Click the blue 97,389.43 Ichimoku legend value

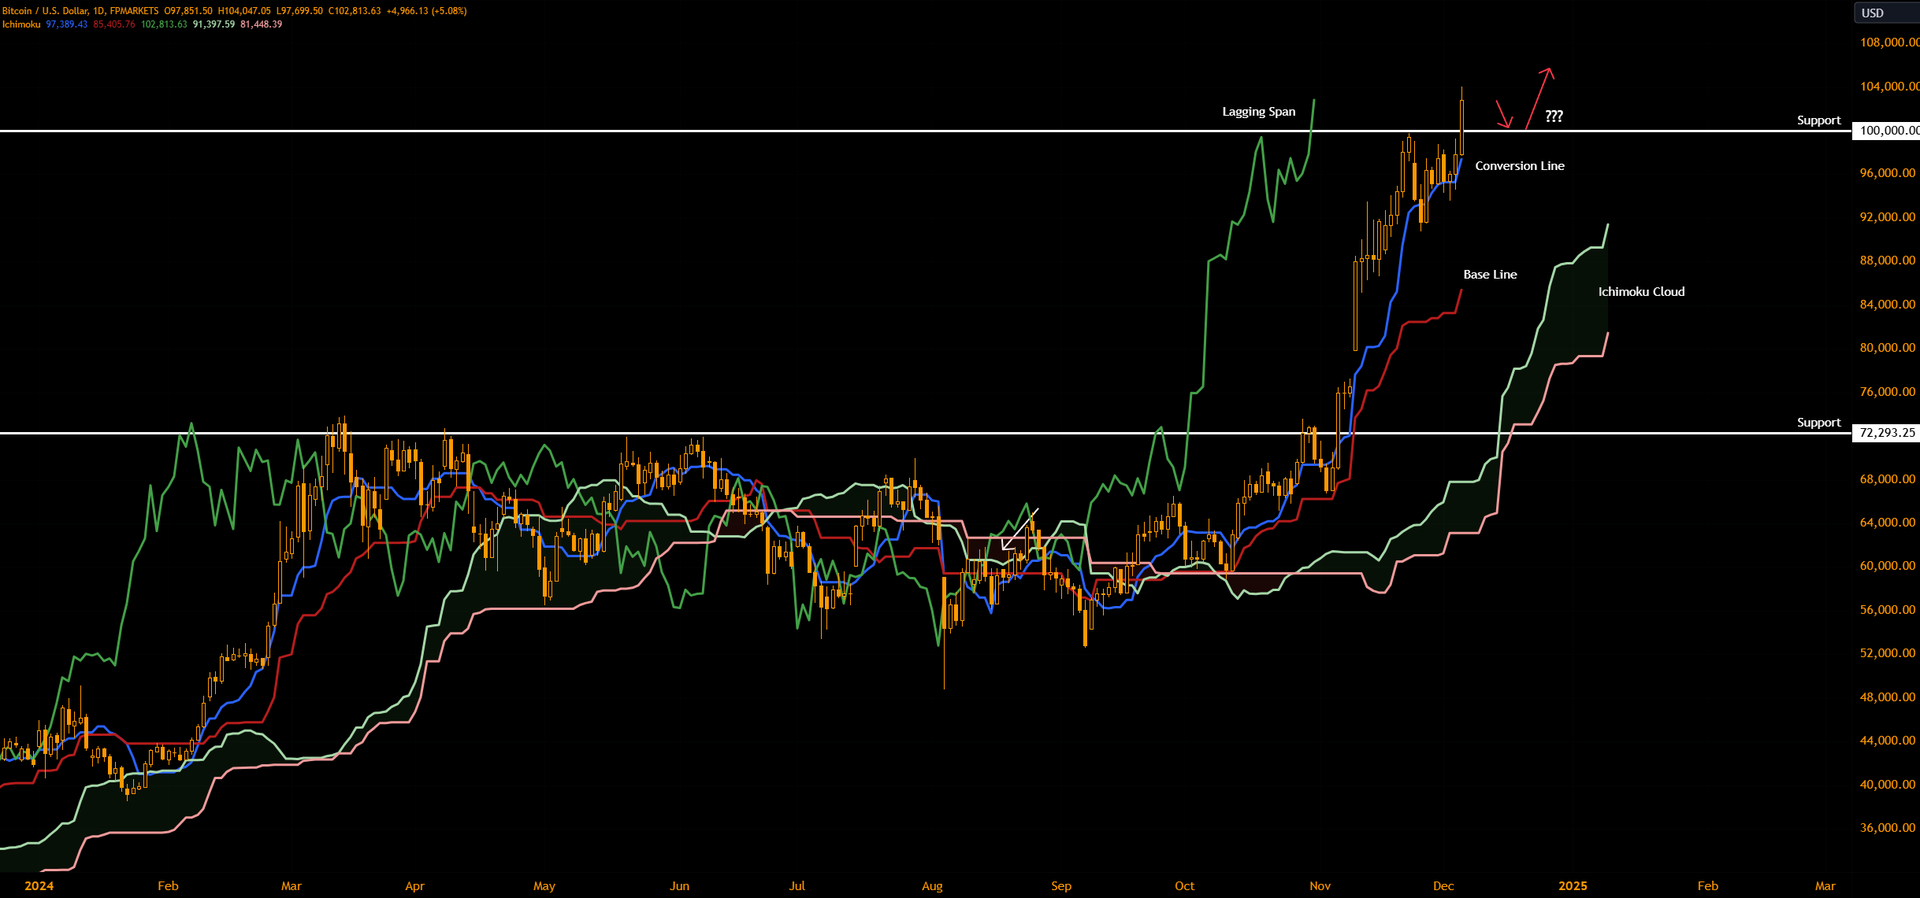[x=67, y=25]
